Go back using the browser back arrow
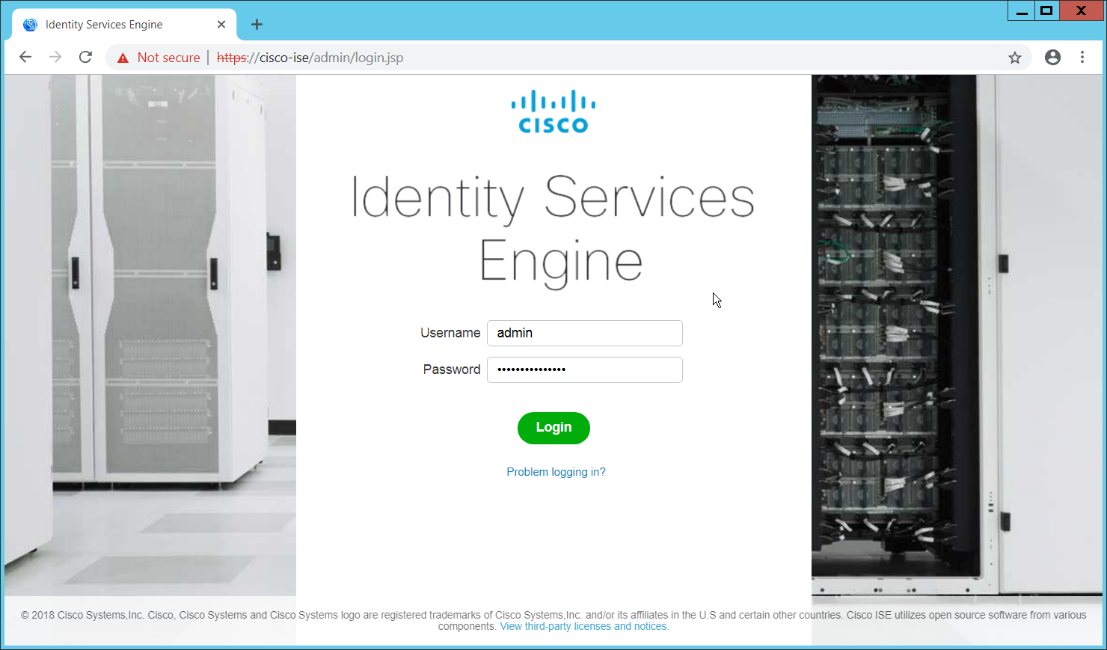1107x650 pixels. coord(25,57)
